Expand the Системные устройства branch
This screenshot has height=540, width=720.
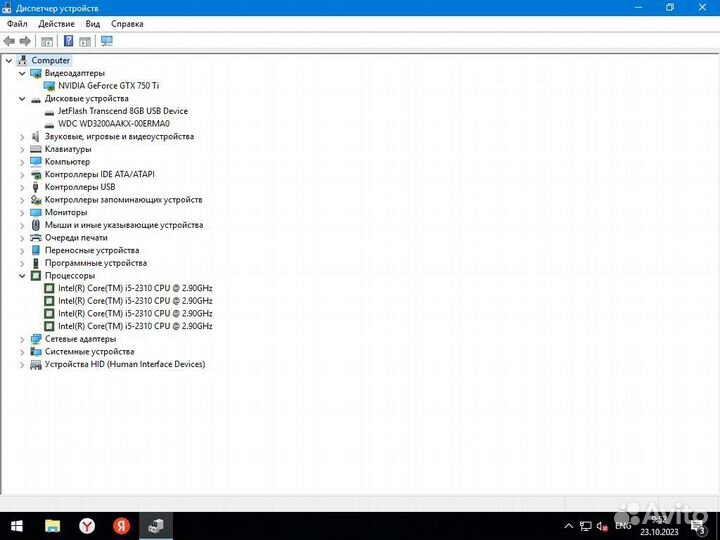point(22,352)
